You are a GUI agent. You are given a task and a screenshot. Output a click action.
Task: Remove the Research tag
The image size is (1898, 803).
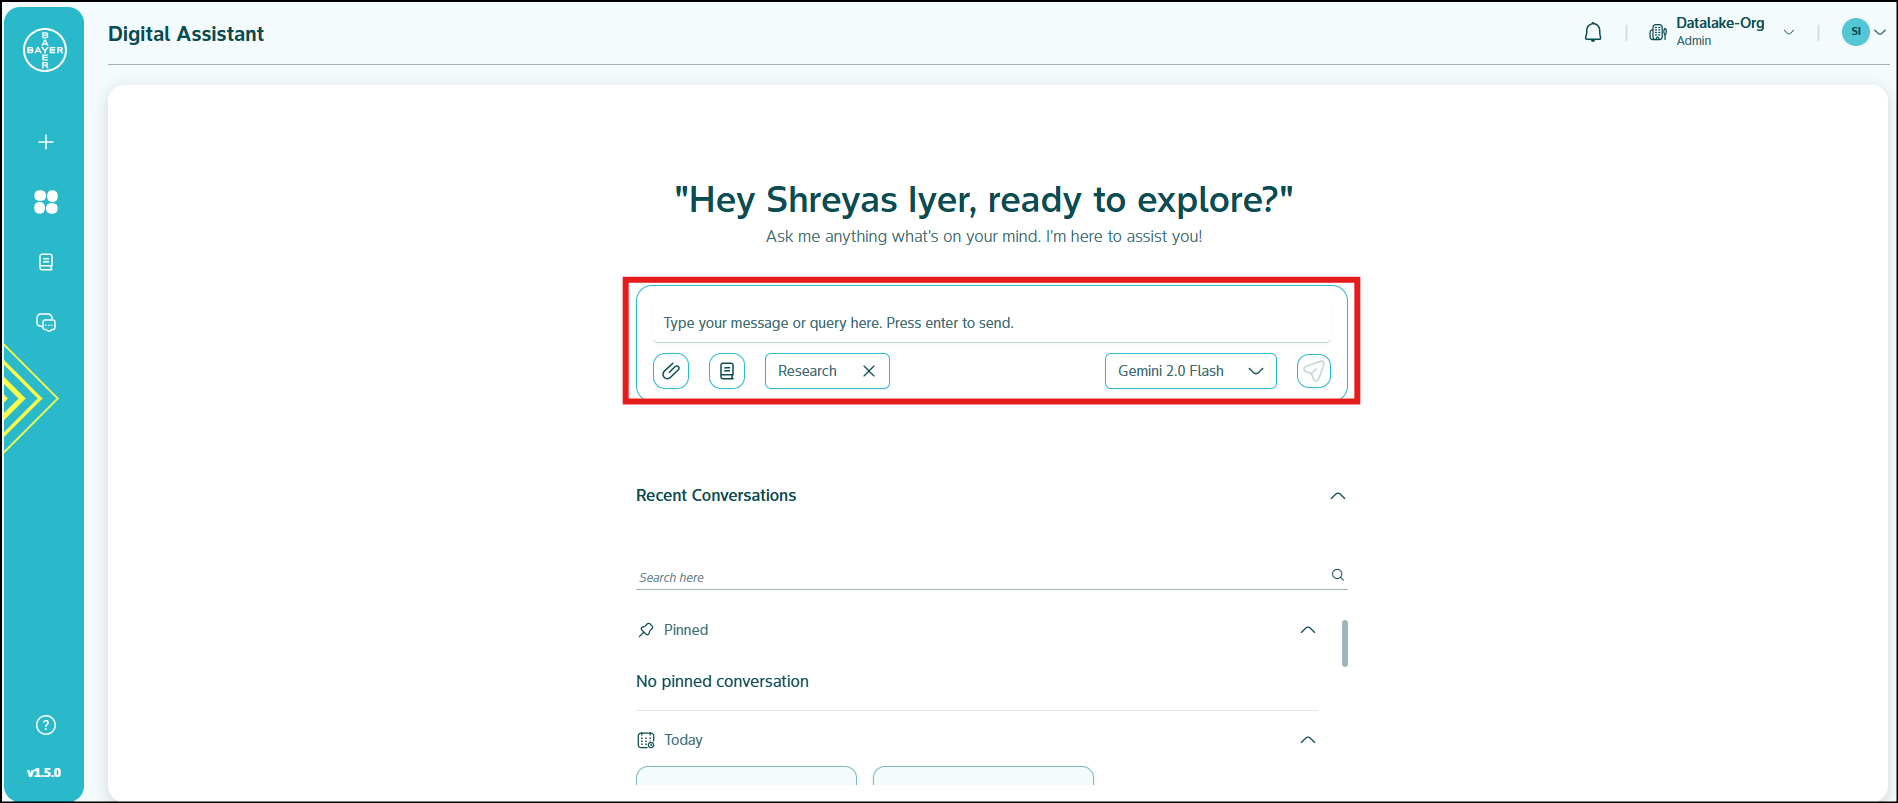coord(869,371)
